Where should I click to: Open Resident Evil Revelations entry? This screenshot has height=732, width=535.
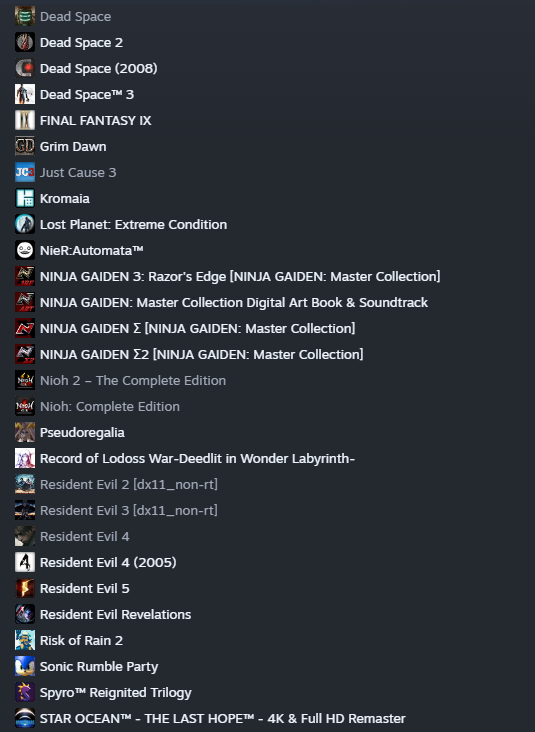click(115, 614)
